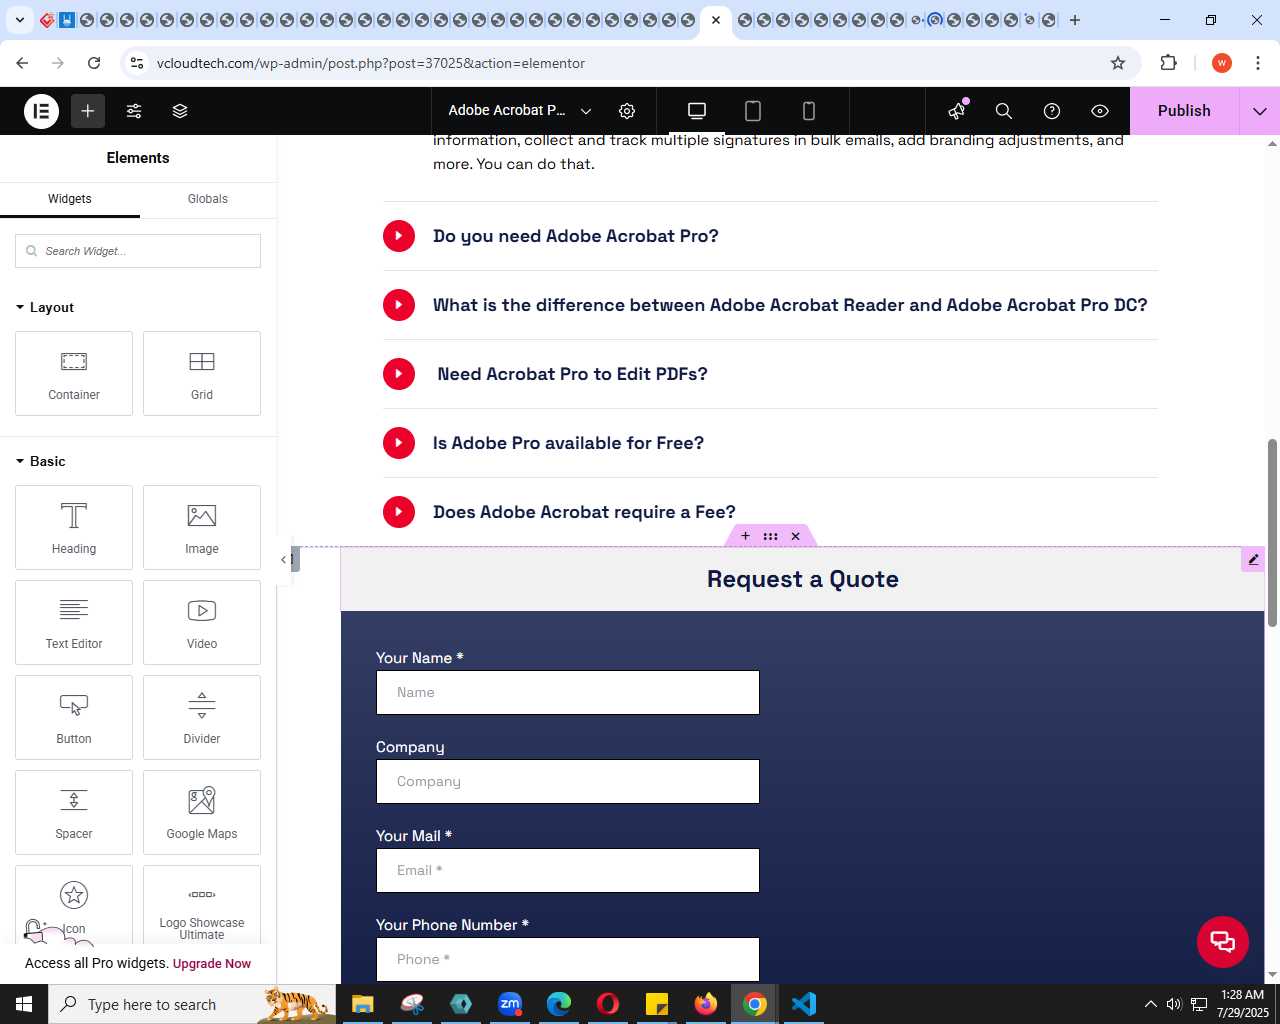Select the Heading widget
The height and width of the screenshot is (1024, 1280).
[74, 527]
